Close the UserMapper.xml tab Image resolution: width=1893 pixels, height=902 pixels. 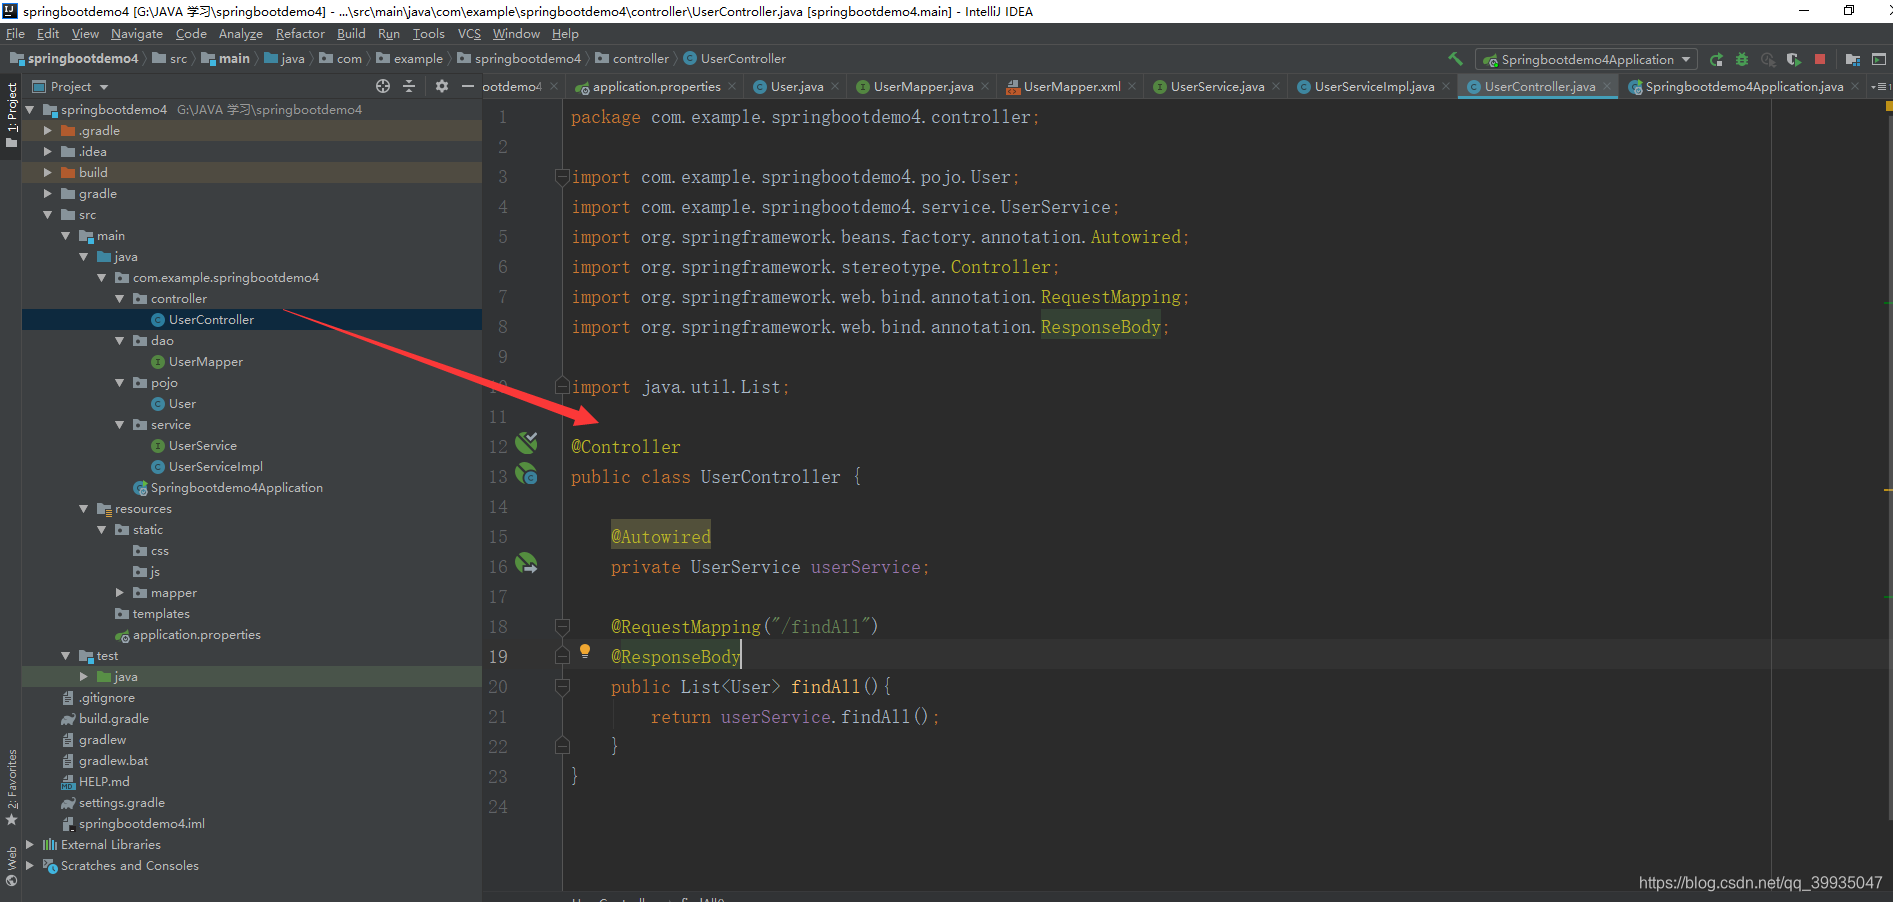[1132, 87]
